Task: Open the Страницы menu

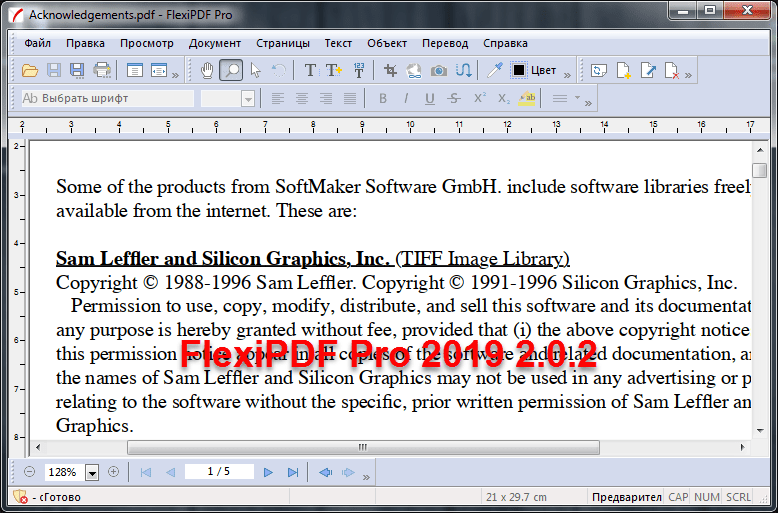Action: (283, 44)
